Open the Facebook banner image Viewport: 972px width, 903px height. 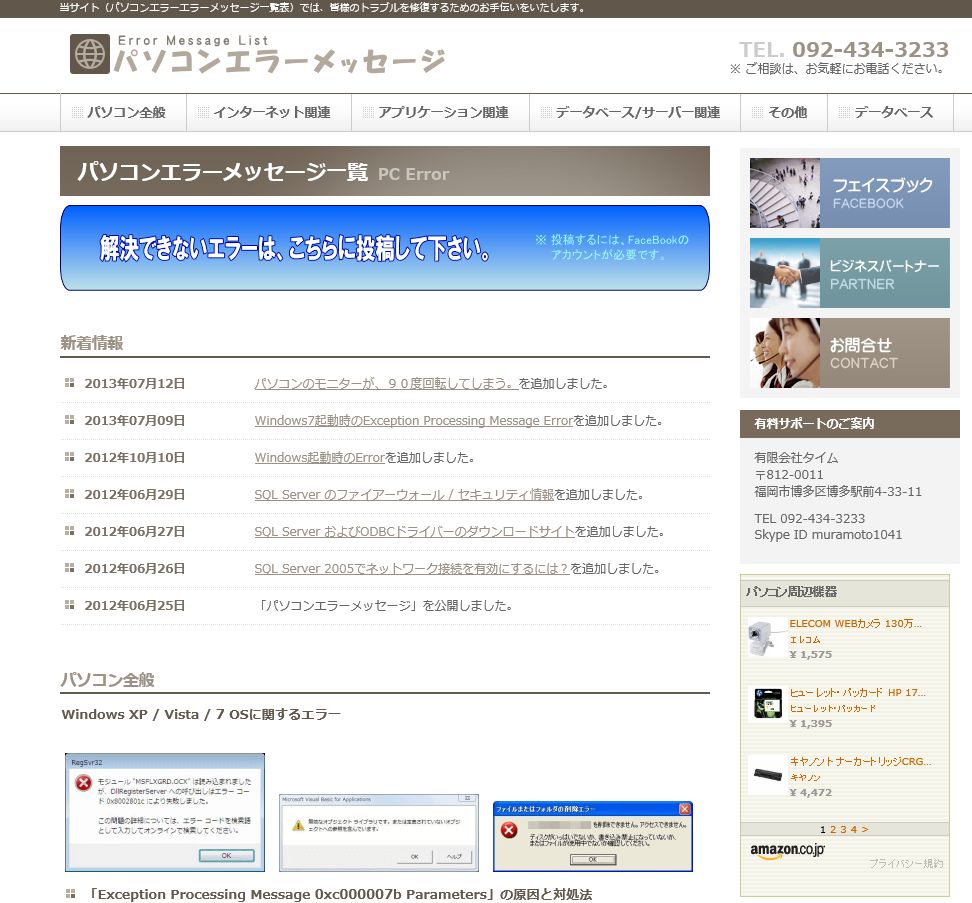tap(849, 193)
